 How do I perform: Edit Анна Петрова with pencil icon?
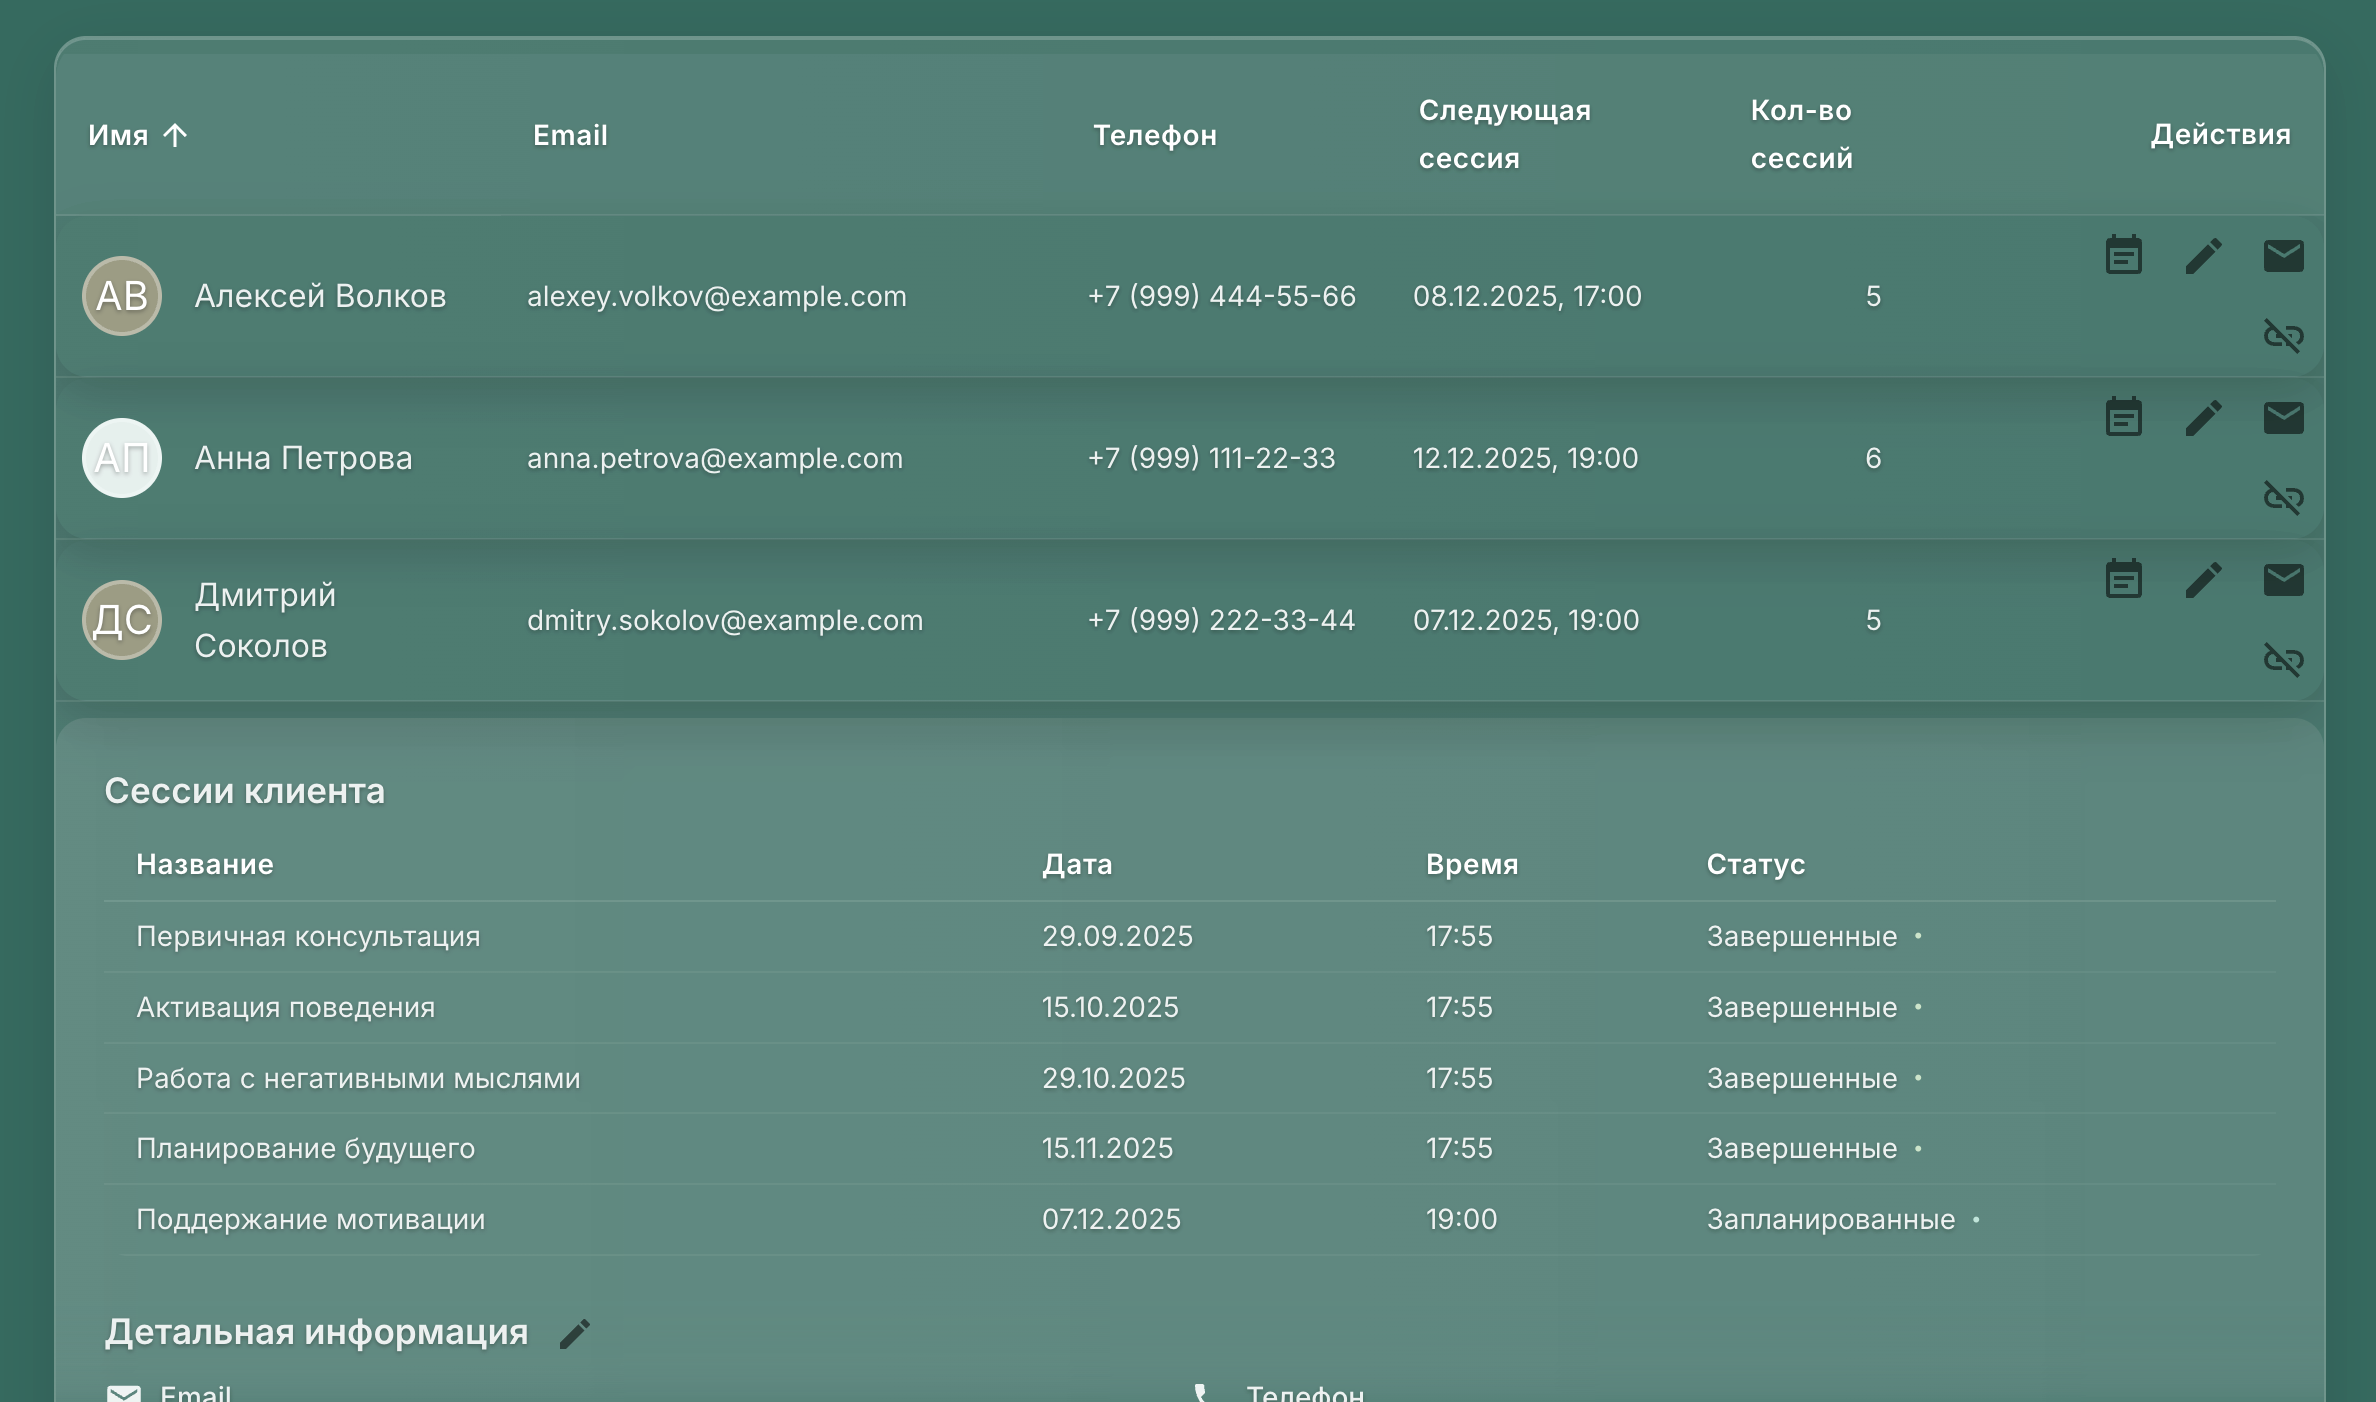click(2203, 418)
